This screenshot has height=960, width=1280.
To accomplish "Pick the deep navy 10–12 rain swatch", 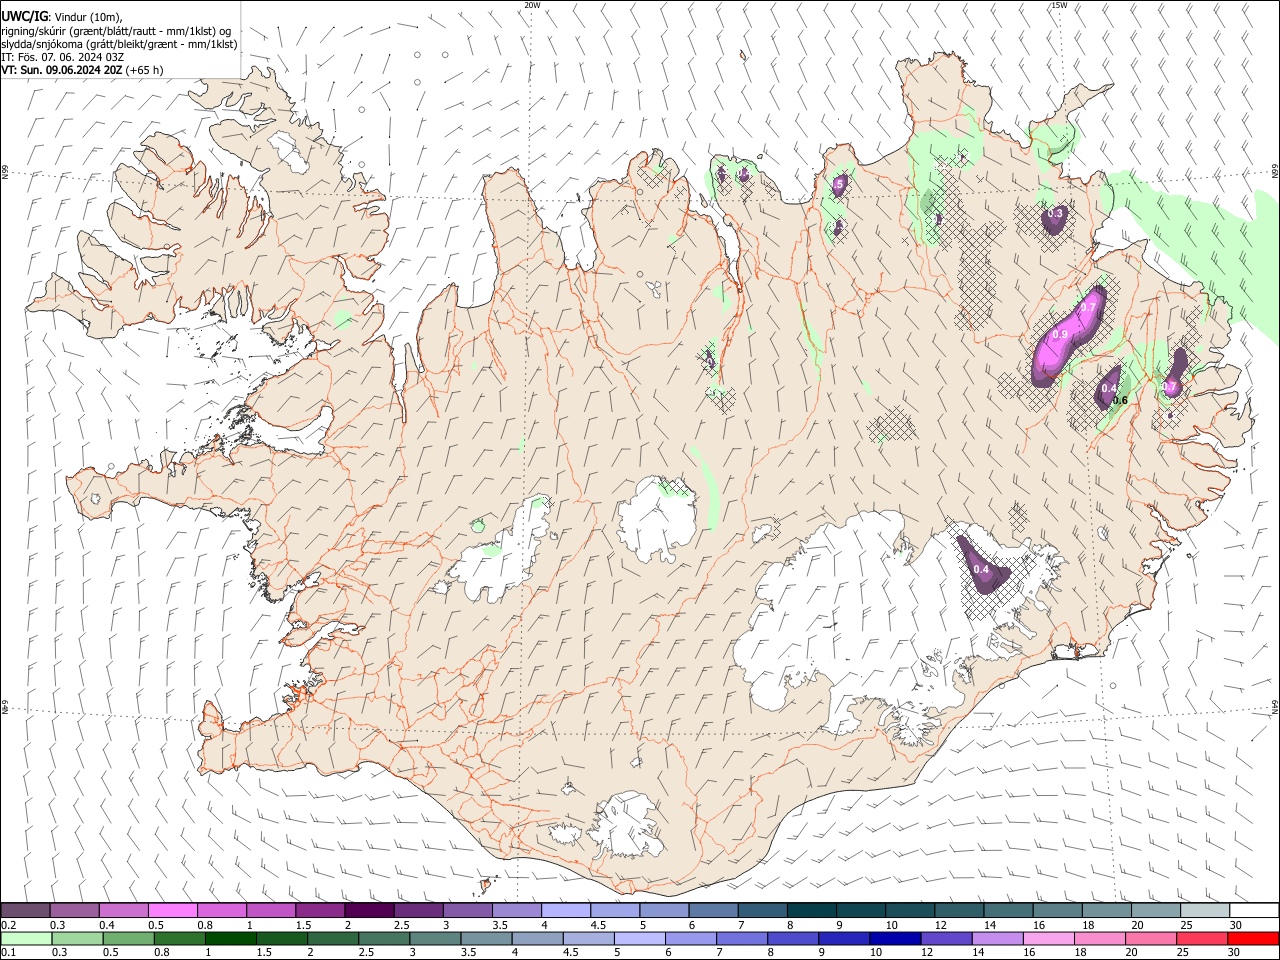I will (895, 938).
